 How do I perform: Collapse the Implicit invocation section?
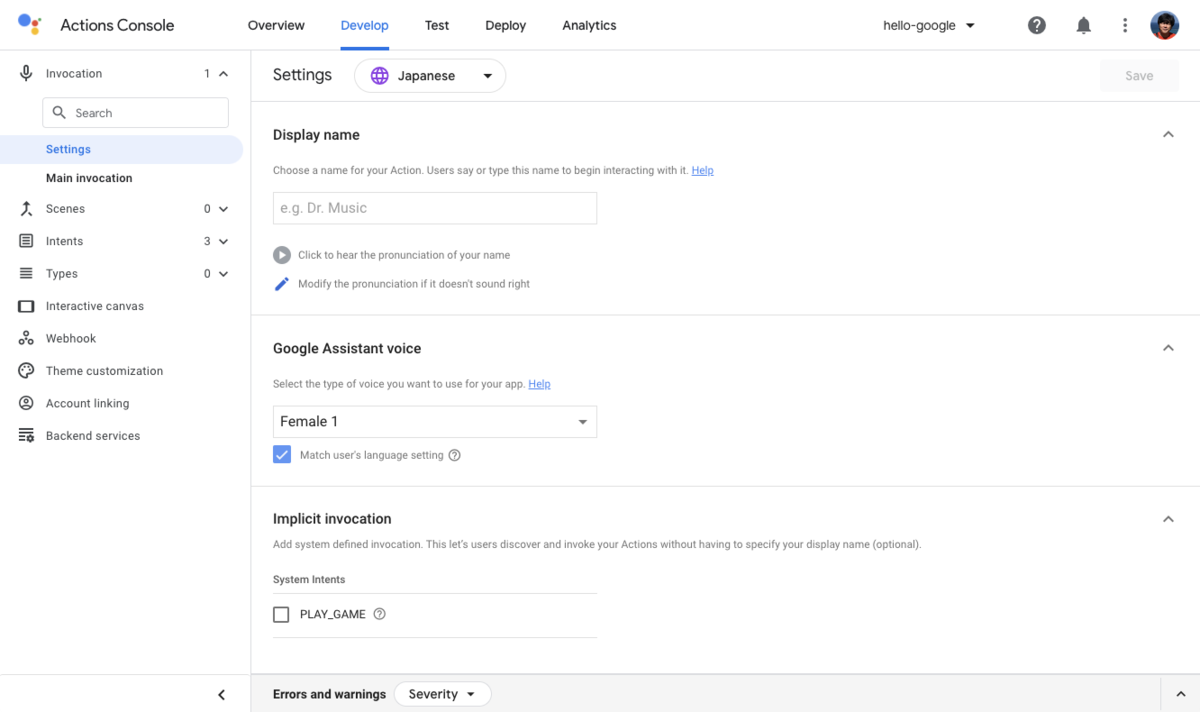(1168, 519)
